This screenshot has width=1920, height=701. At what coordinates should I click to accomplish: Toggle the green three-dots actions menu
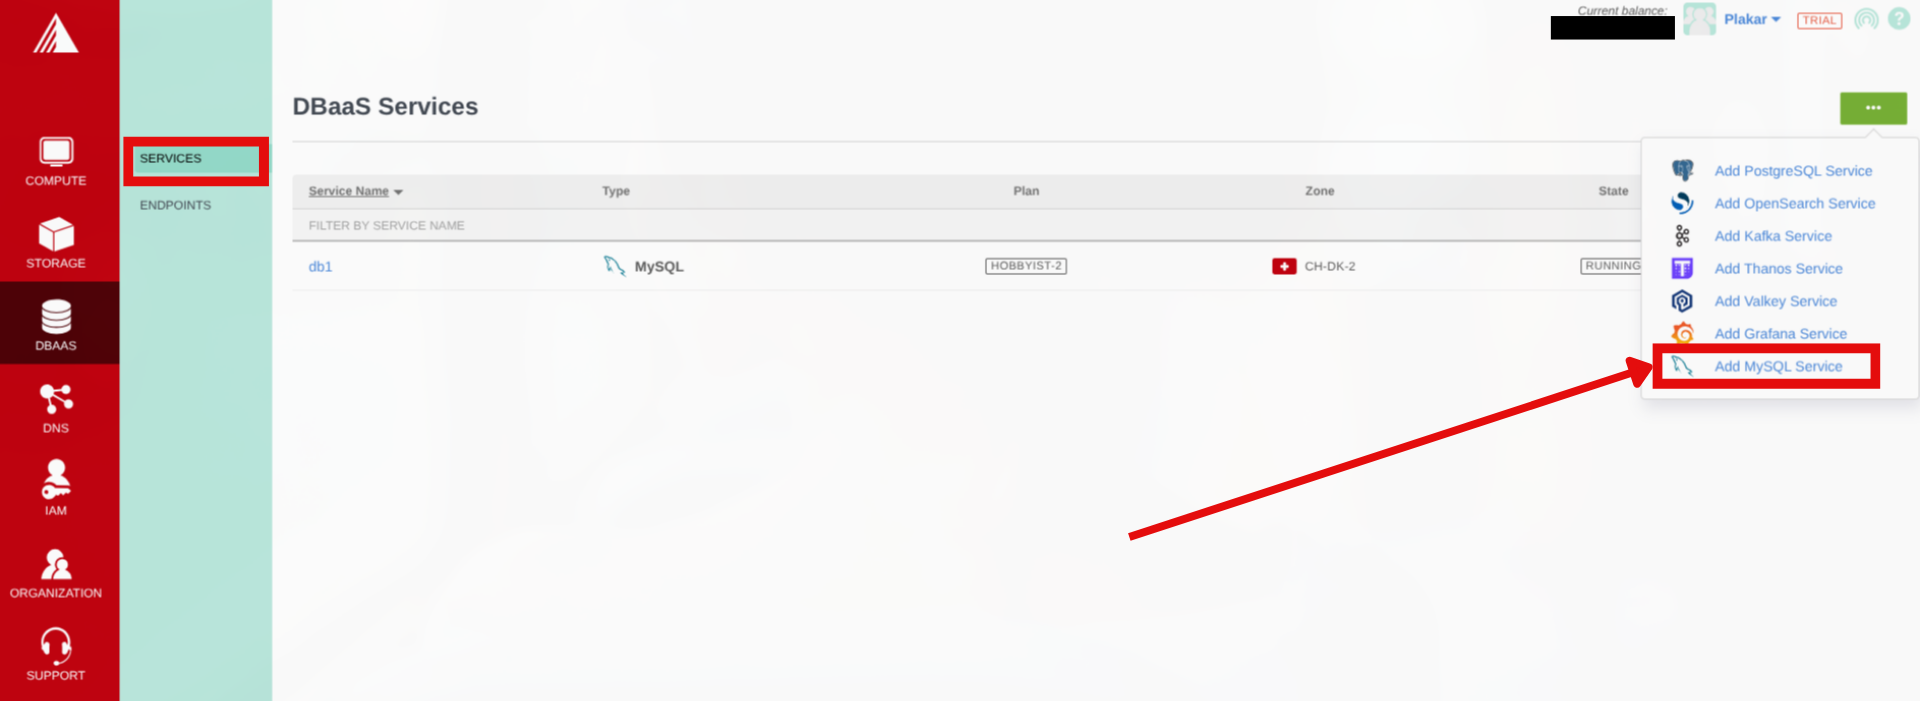pos(1873,108)
